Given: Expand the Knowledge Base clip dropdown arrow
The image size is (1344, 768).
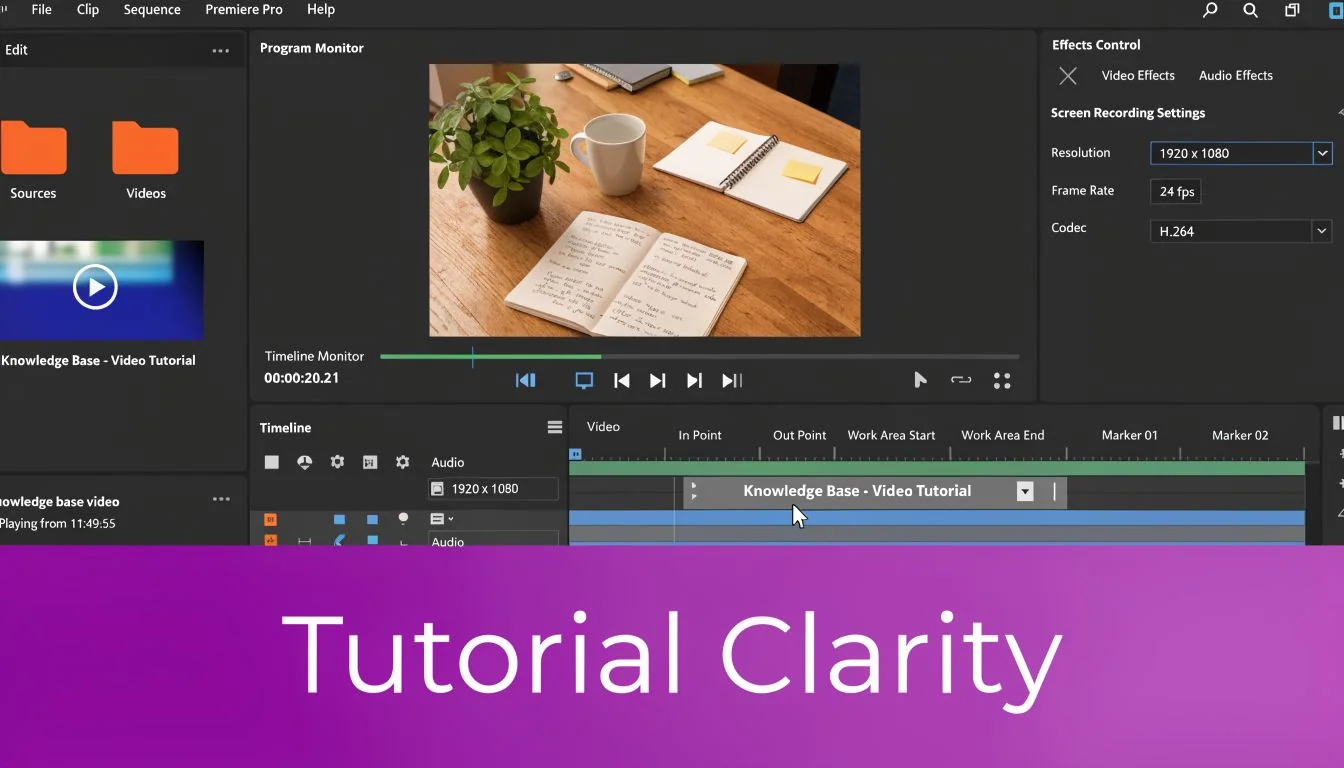Looking at the screenshot, I should [1025, 491].
